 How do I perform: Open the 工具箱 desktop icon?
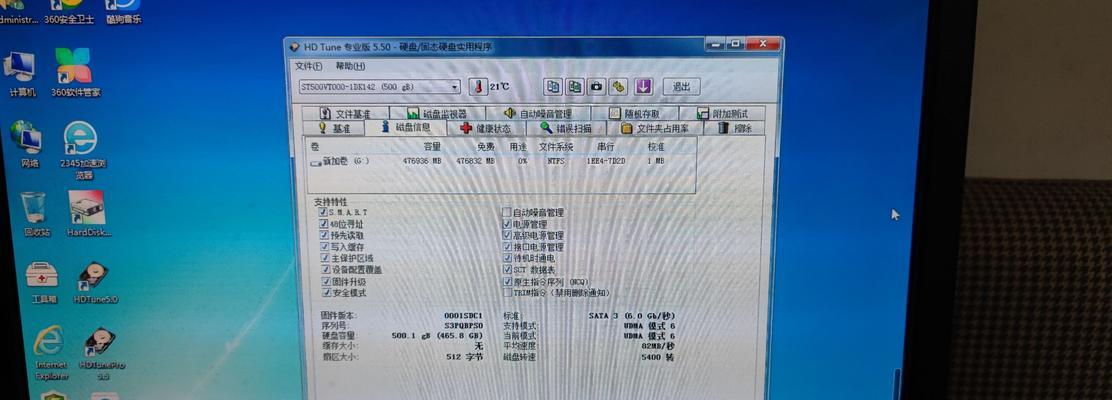coord(41,283)
